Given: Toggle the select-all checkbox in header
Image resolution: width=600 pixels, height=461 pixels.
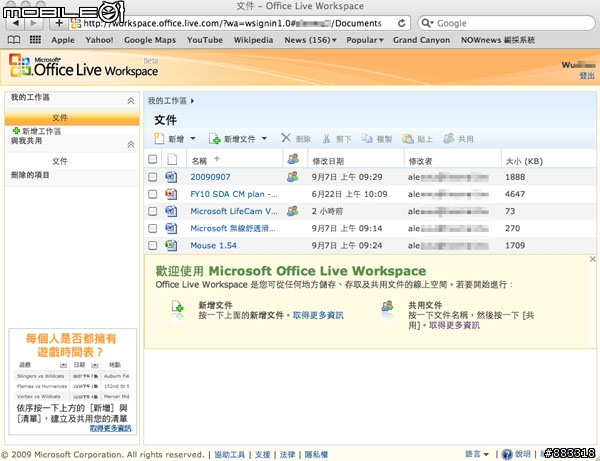Looking at the screenshot, I should [x=152, y=159].
